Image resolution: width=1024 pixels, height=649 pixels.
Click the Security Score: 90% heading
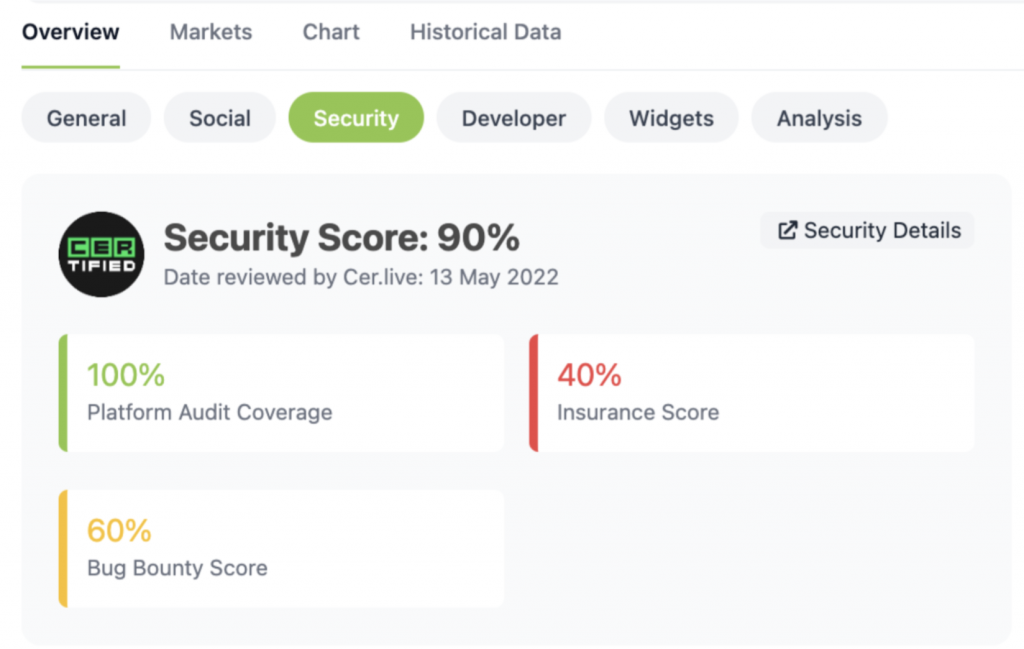click(342, 237)
